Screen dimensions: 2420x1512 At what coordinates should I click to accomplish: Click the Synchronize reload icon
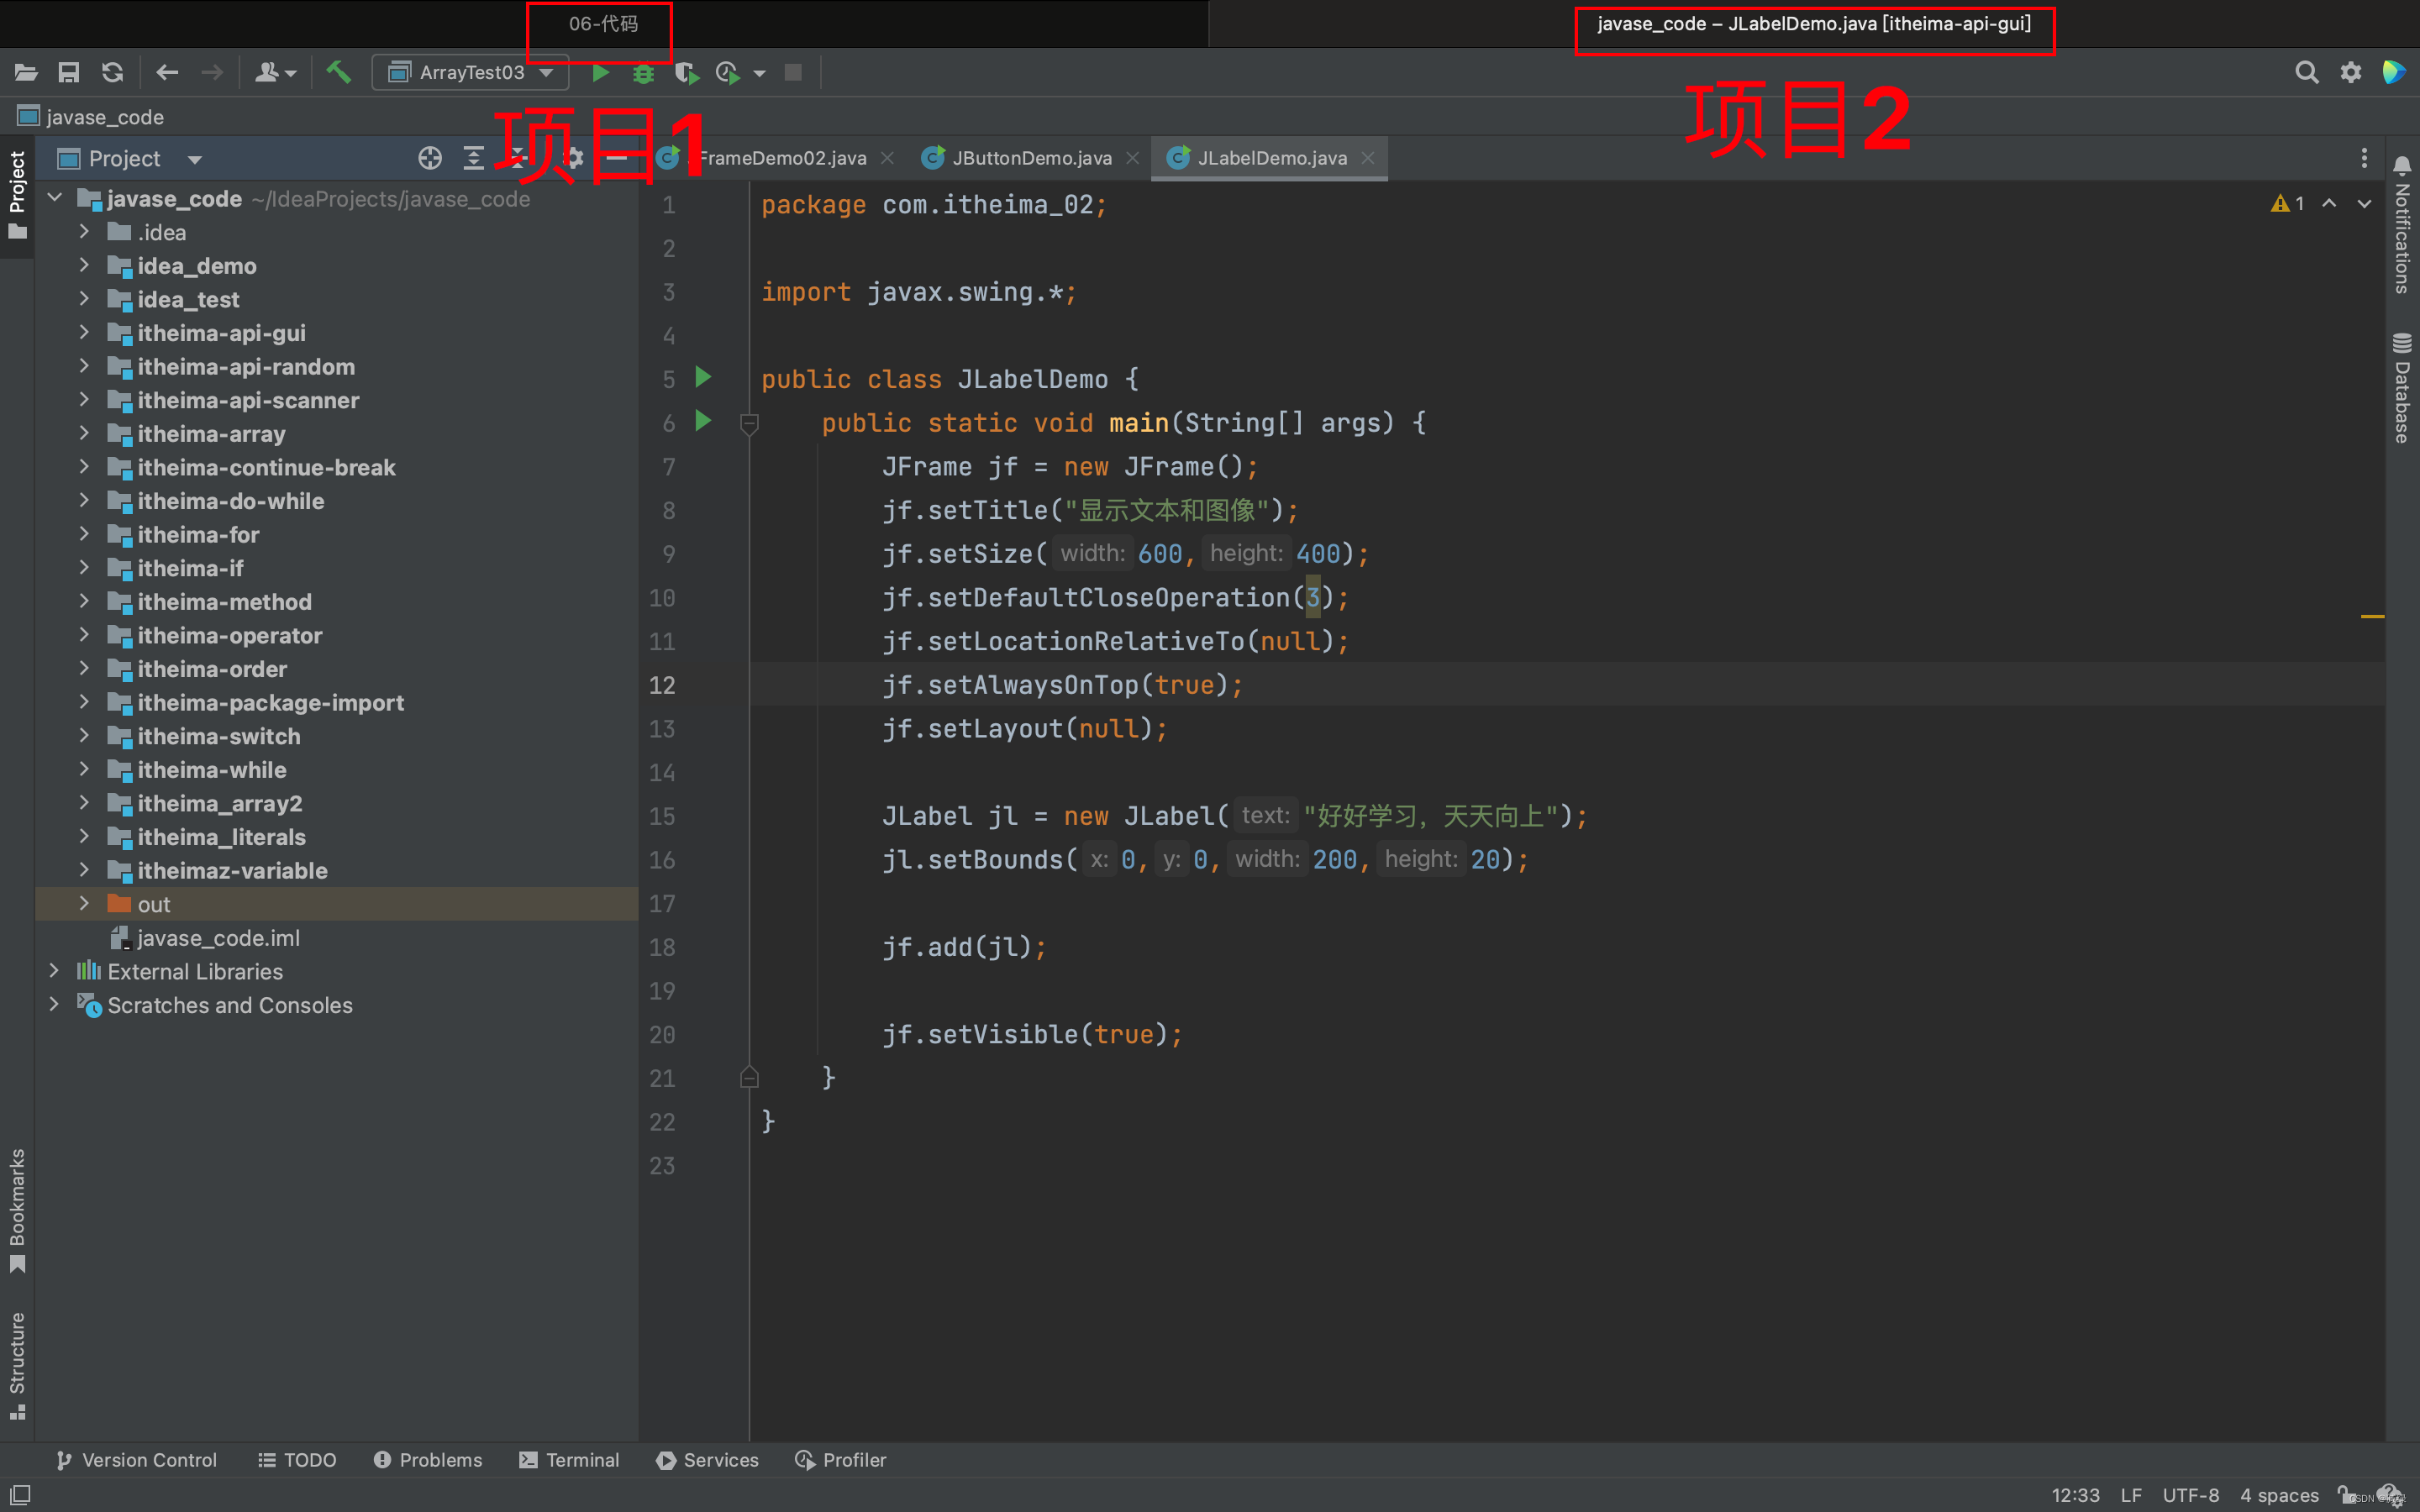[x=112, y=73]
